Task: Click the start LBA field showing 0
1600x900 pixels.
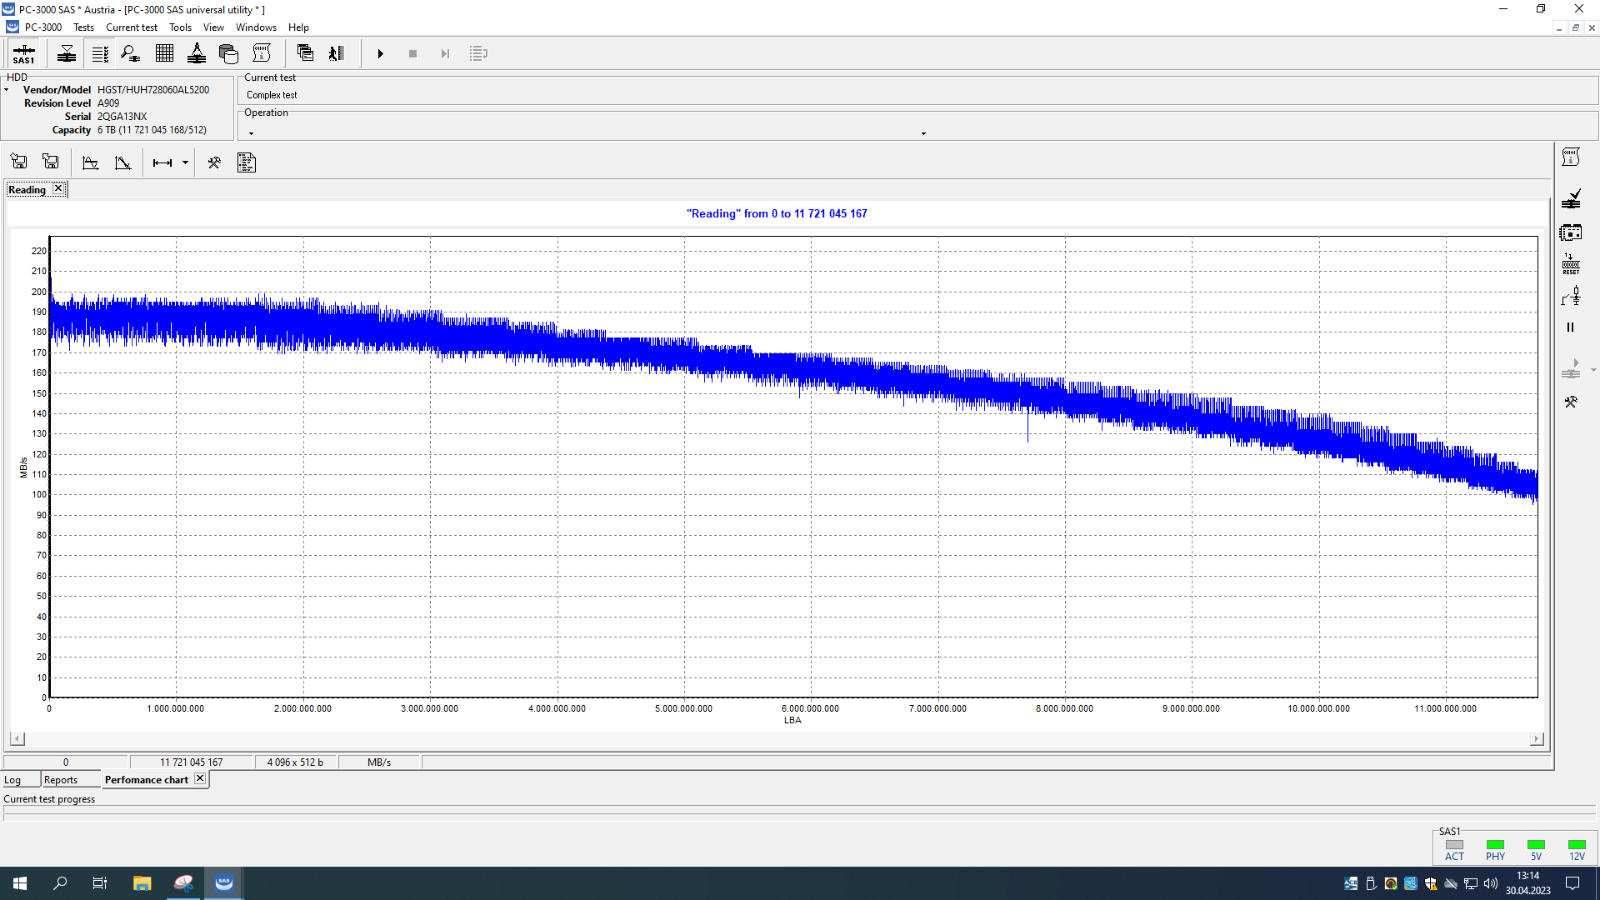Action: point(66,762)
